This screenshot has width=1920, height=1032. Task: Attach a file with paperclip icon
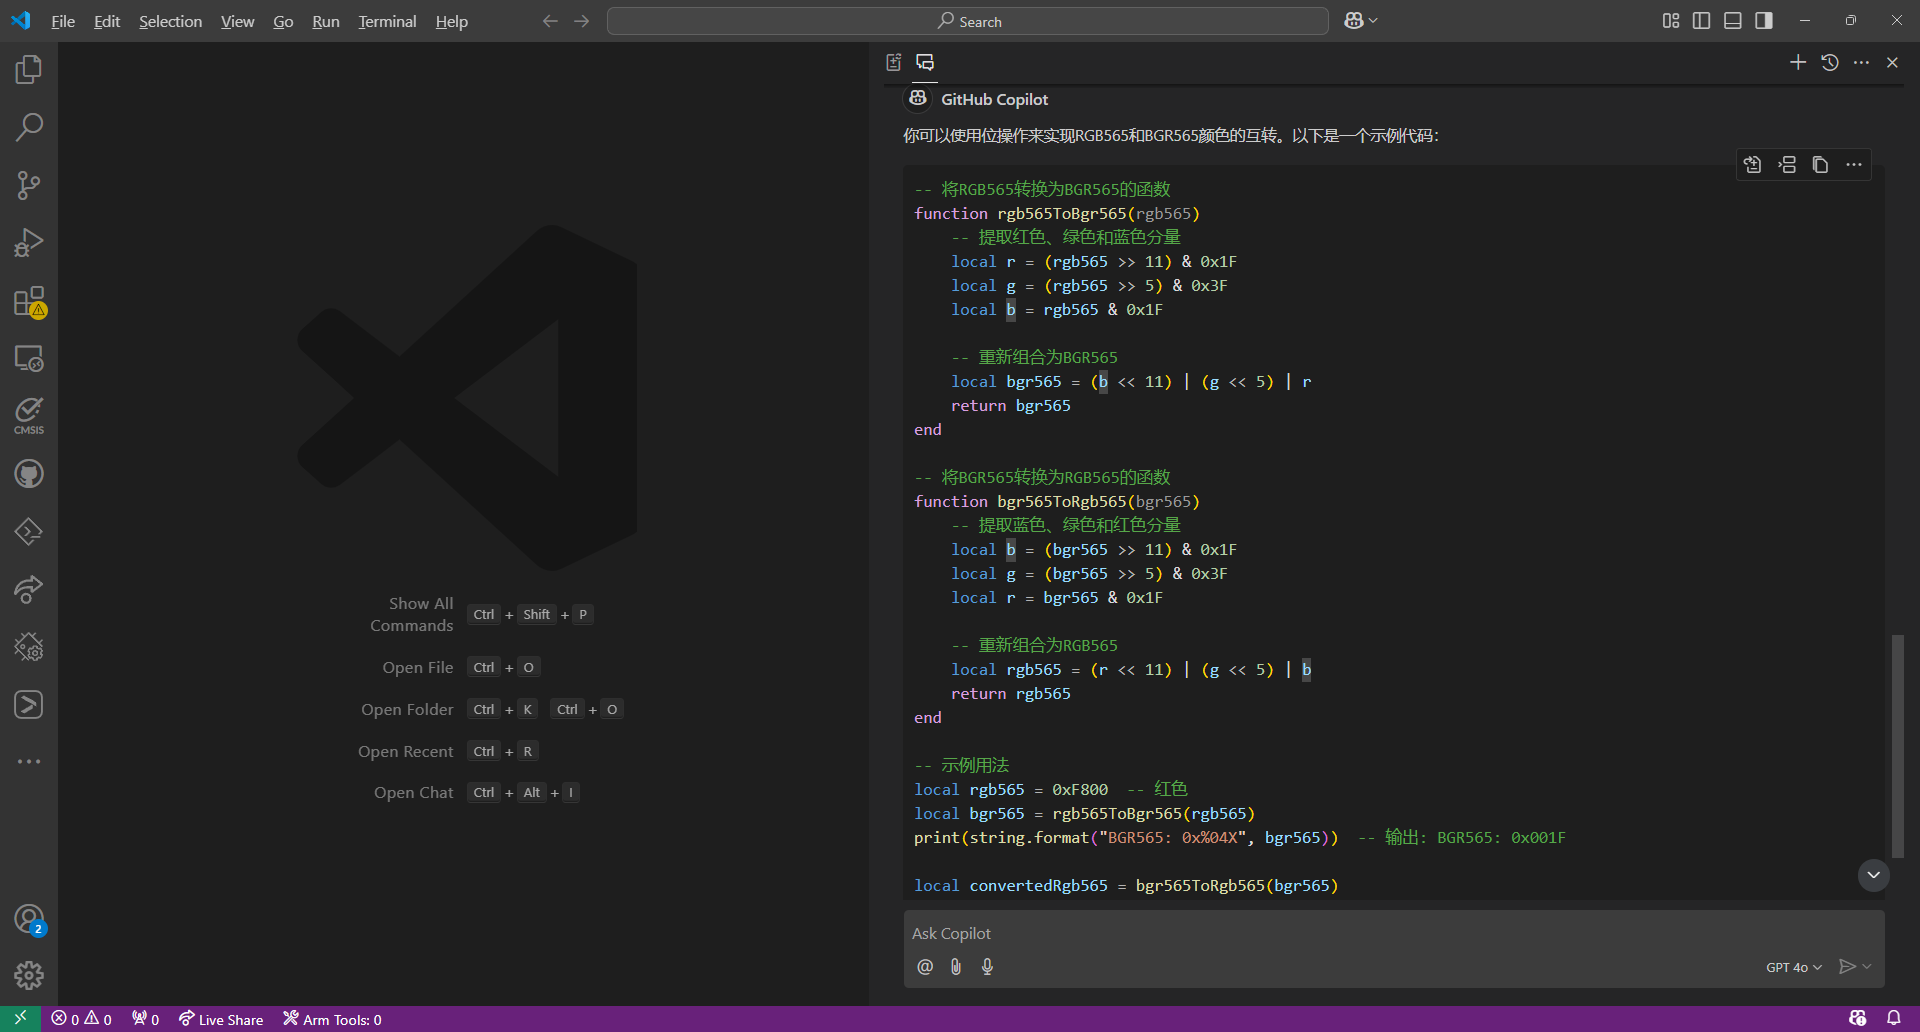pyautogui.click(x=956, y=966)
